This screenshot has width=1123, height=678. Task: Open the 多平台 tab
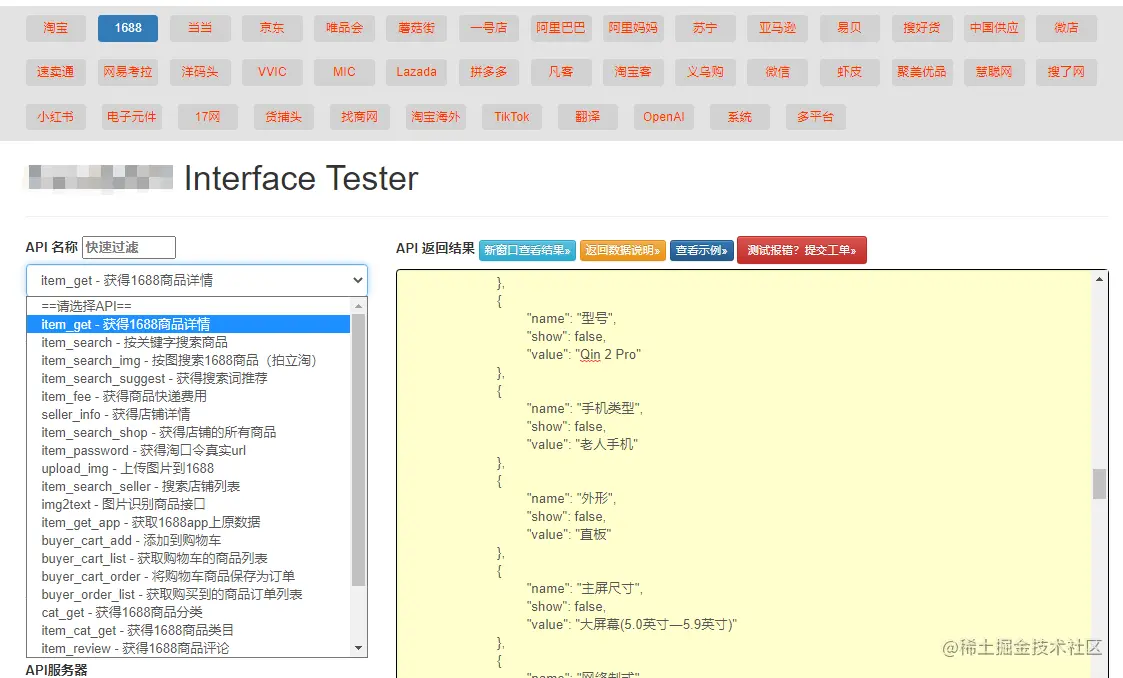pyautogui.click(x=815, y=117)
